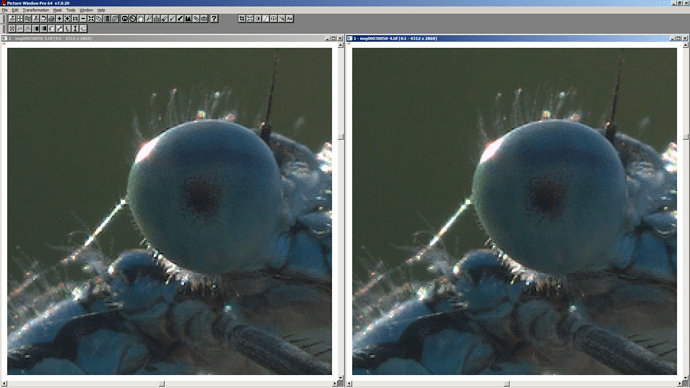The image size is (690, 388).
Task: Click the right image's vertical scrollbar thumb
Action: click(x=686, y=137)
